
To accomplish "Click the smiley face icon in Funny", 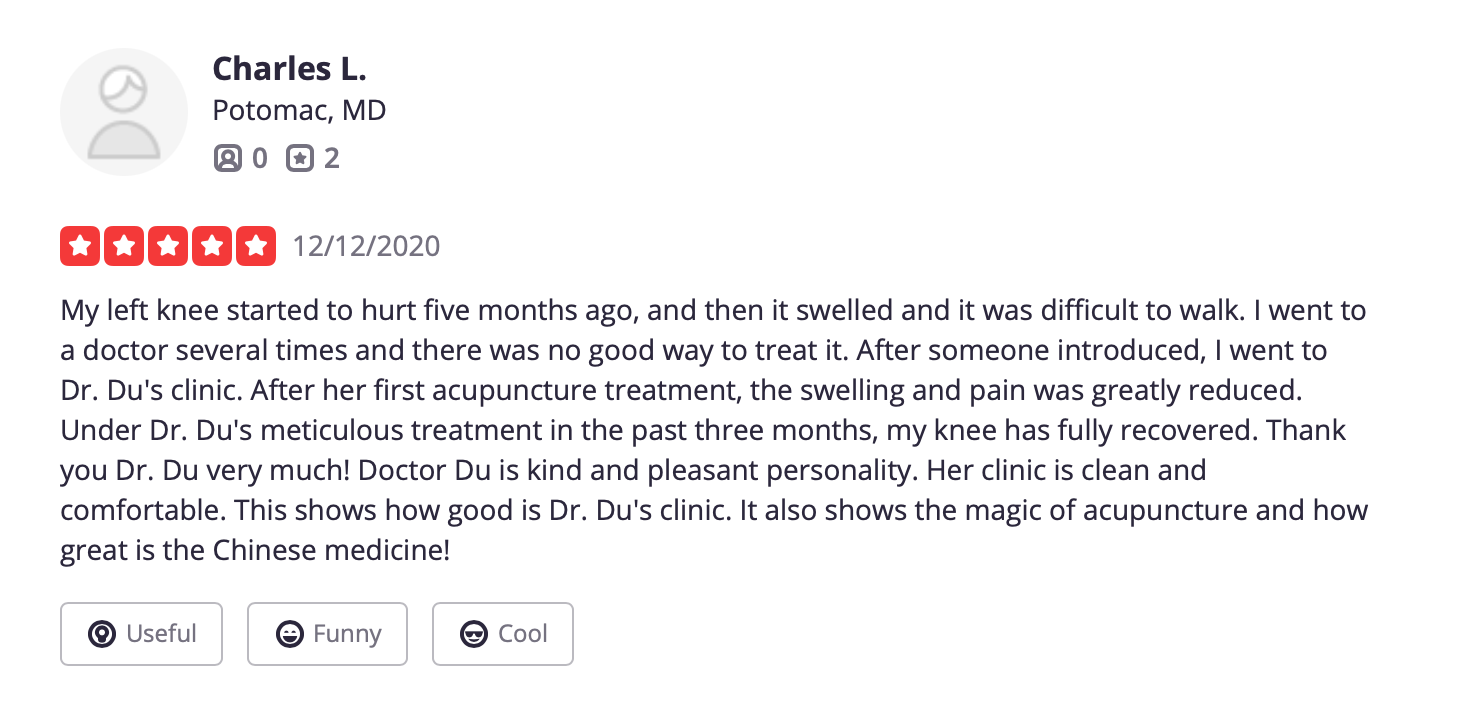I will click(290, 634).
